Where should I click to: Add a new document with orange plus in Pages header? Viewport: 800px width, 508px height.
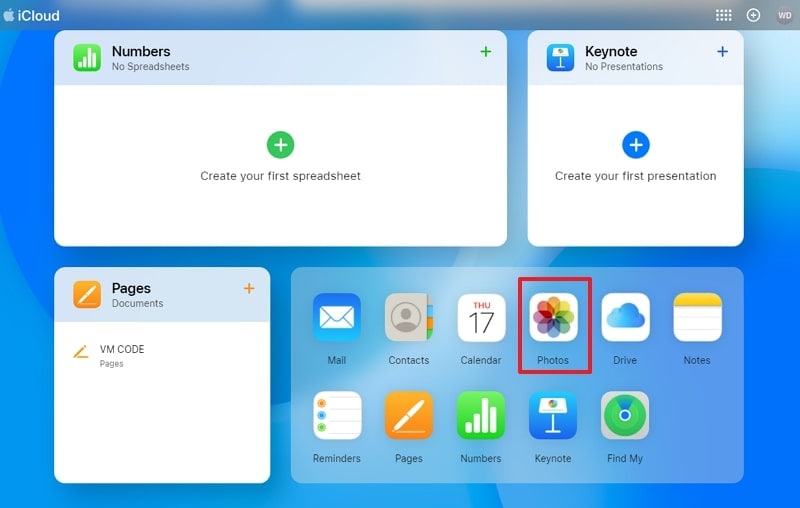click(x=249, y=288)
